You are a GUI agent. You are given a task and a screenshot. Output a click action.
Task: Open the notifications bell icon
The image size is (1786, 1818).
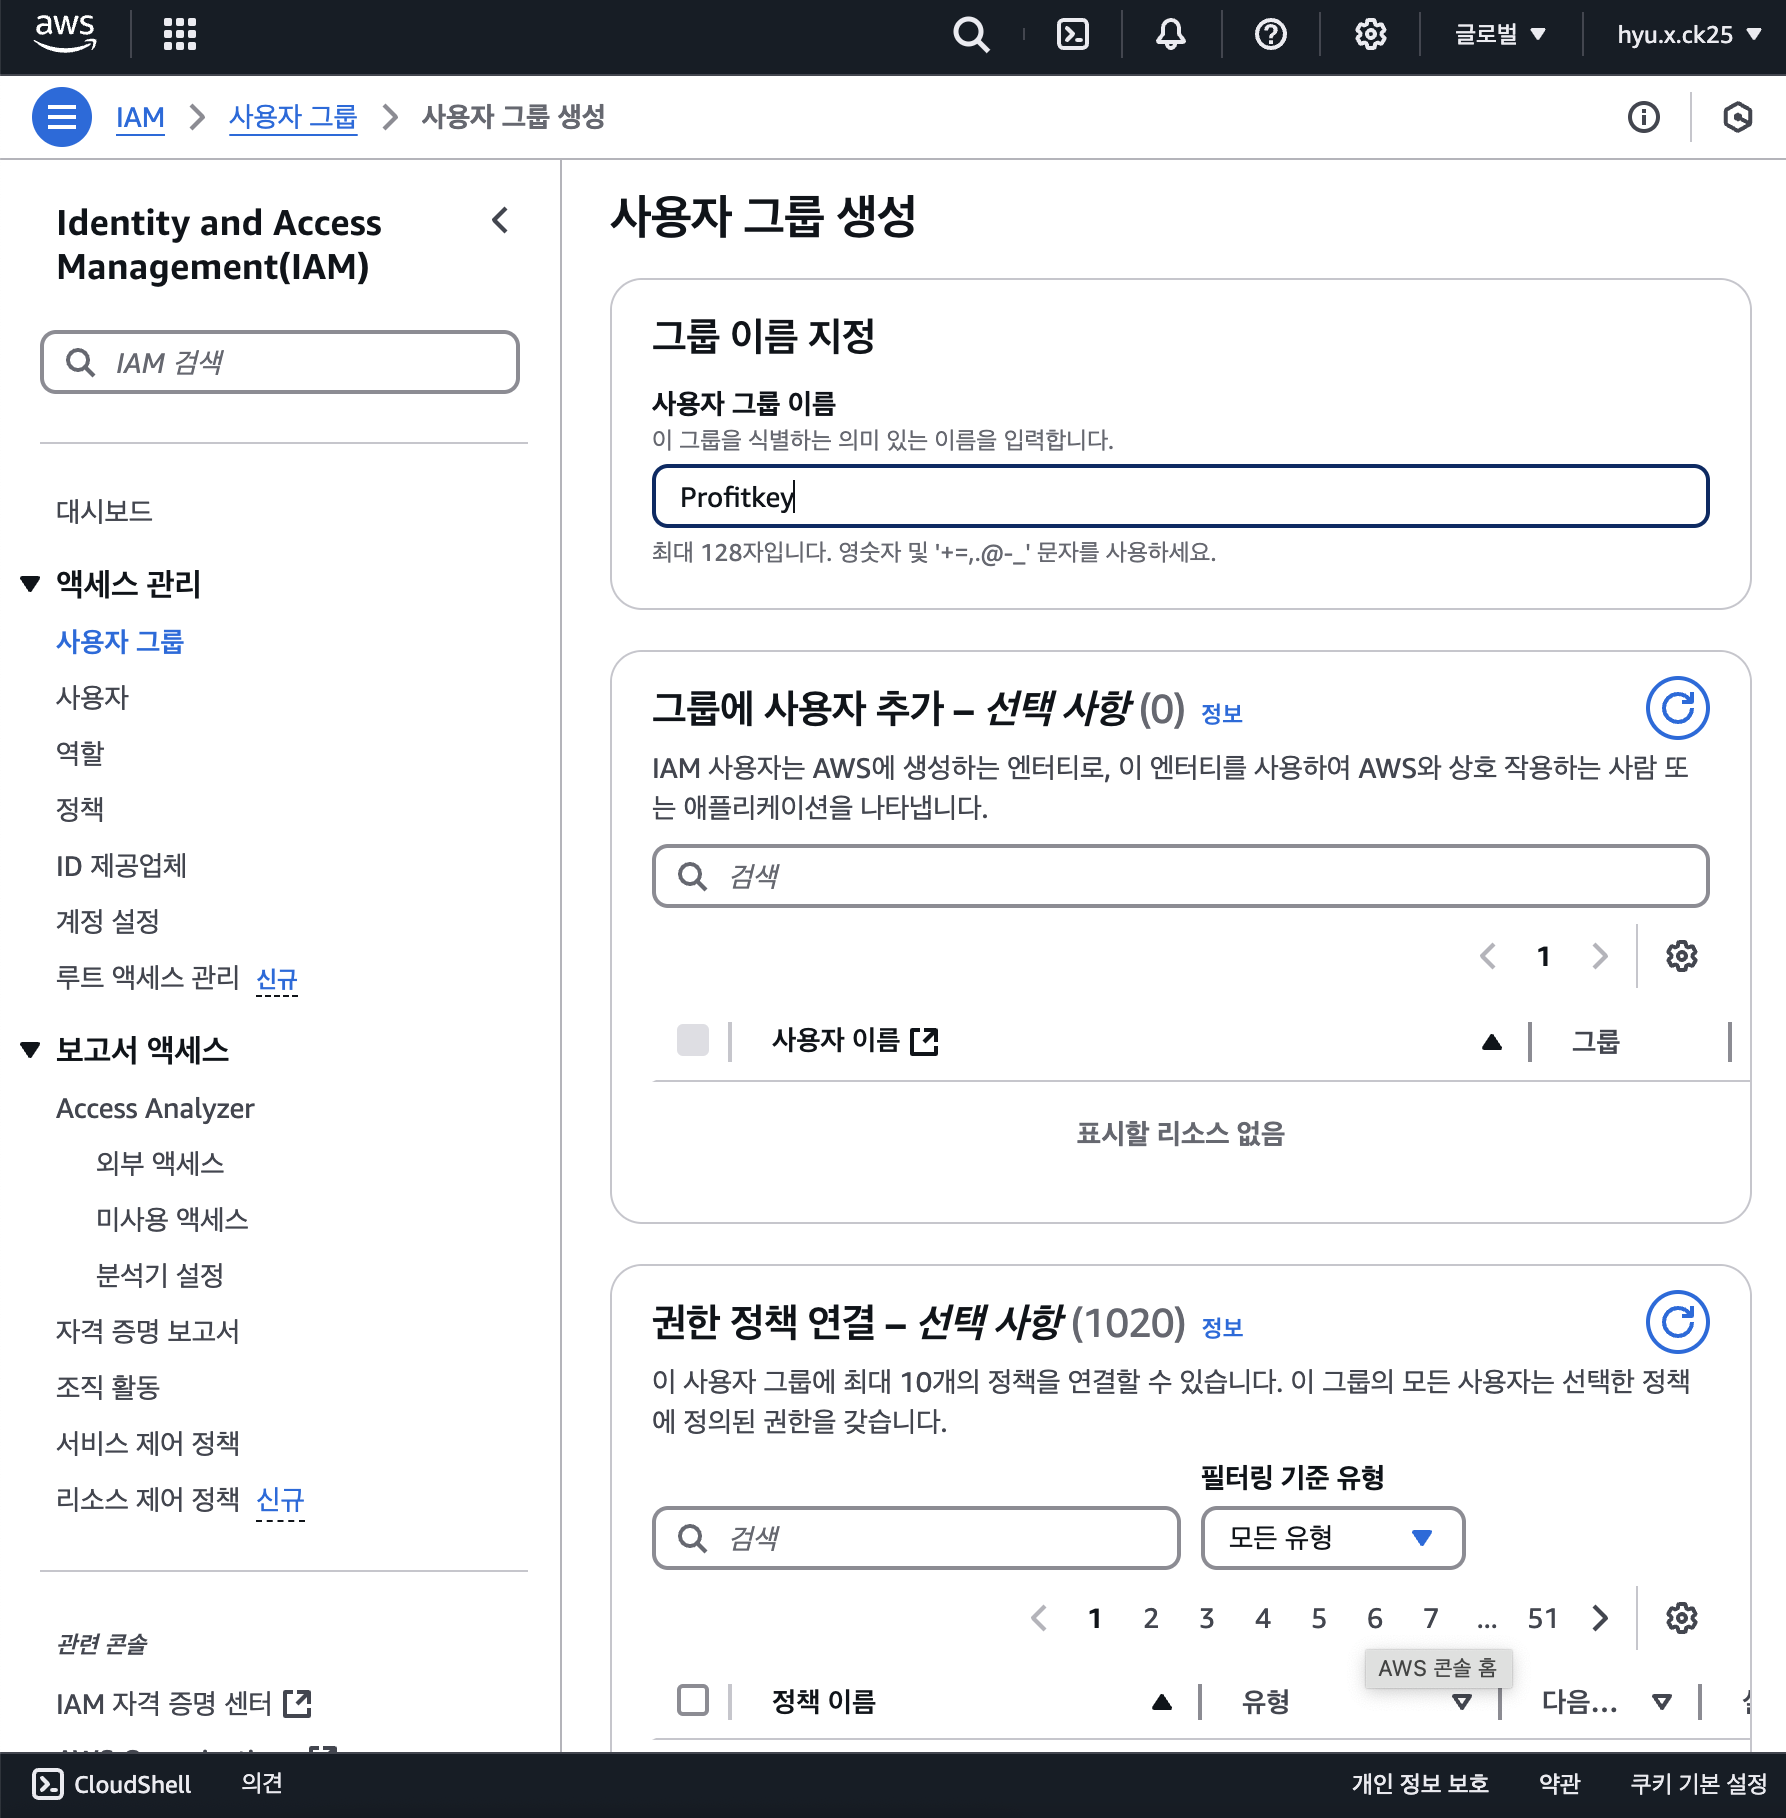tap(1170, 34)
